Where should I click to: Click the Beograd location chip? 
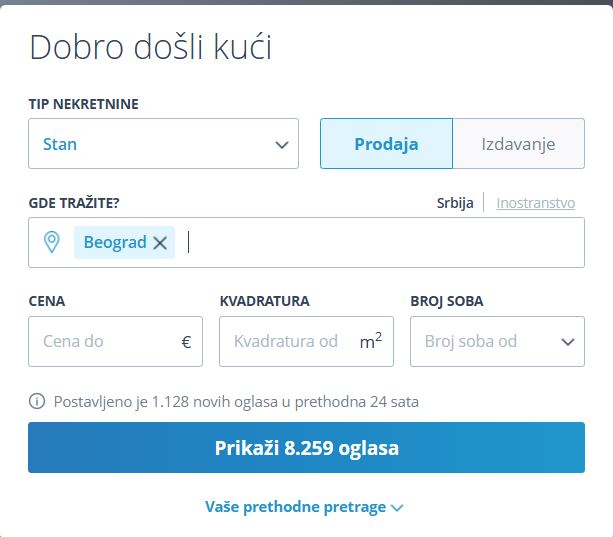point(114,243)
